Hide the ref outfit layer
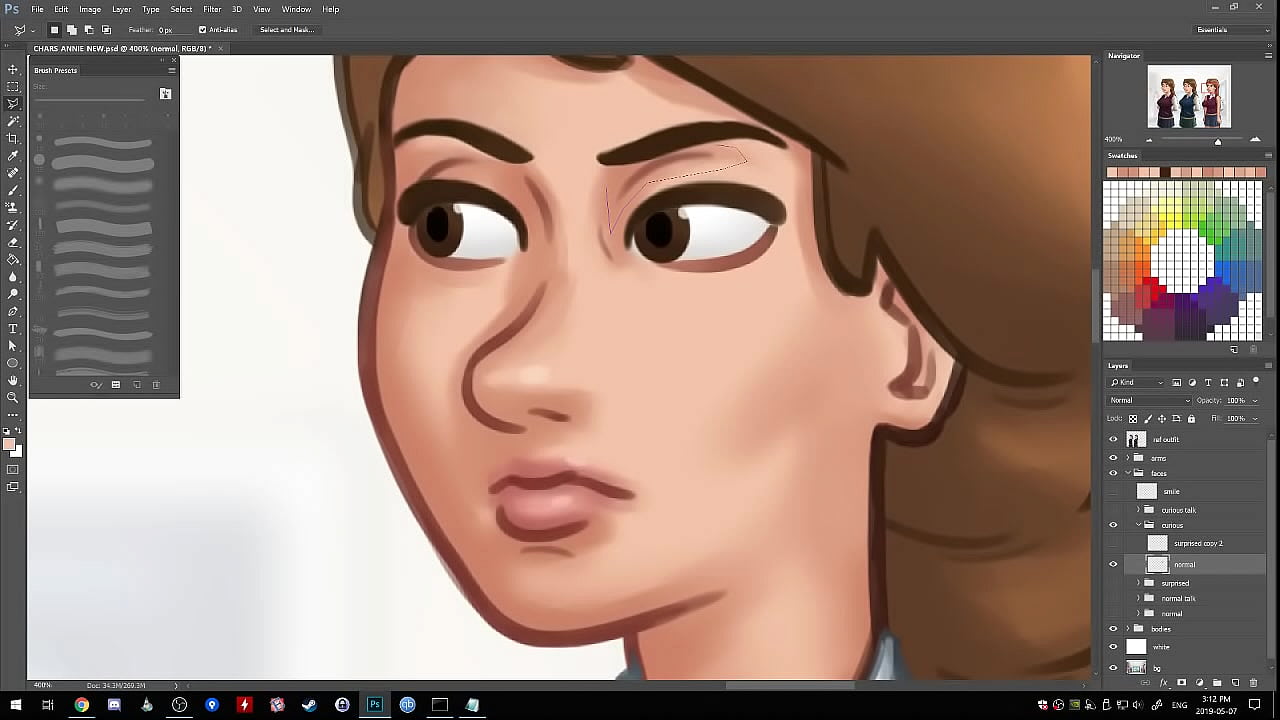The image size is (1280, 720). (x=1113, y=439)
